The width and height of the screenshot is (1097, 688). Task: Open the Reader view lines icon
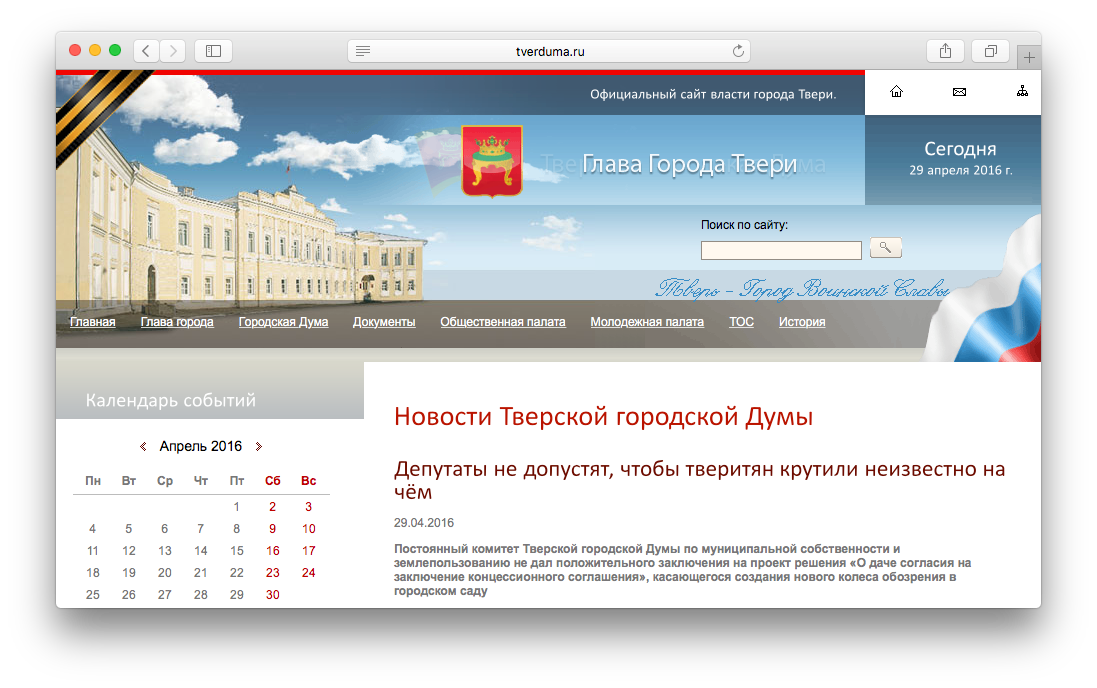[363, 51]
